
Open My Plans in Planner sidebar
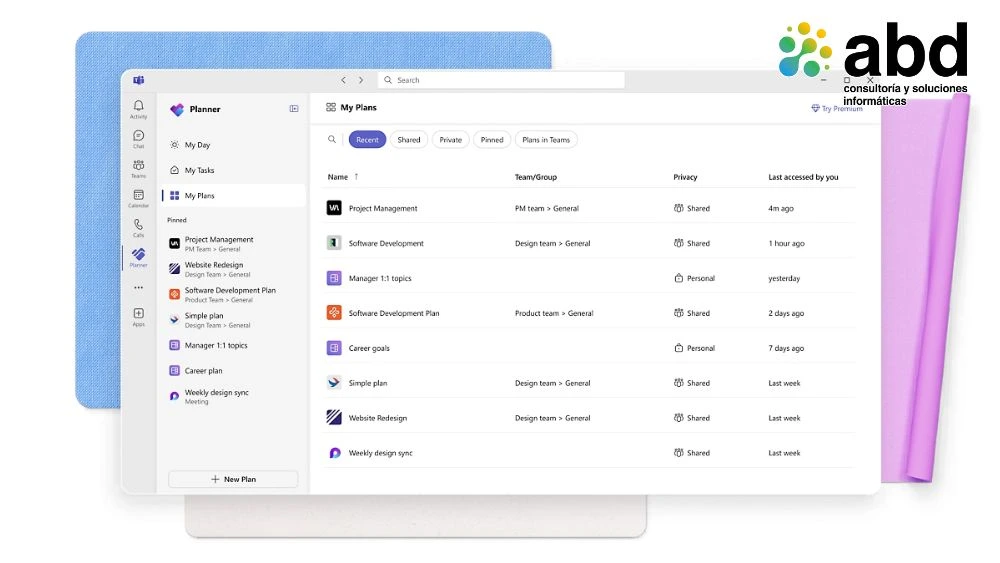233,196
